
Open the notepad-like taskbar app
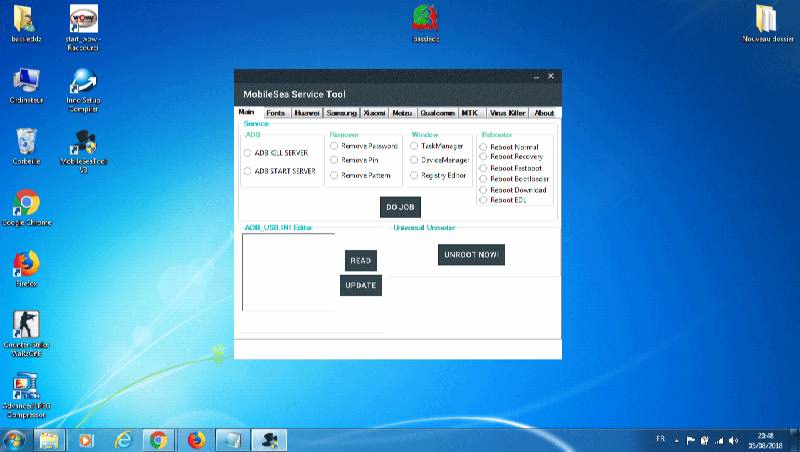pyautogui.click(x=233, y=440)
